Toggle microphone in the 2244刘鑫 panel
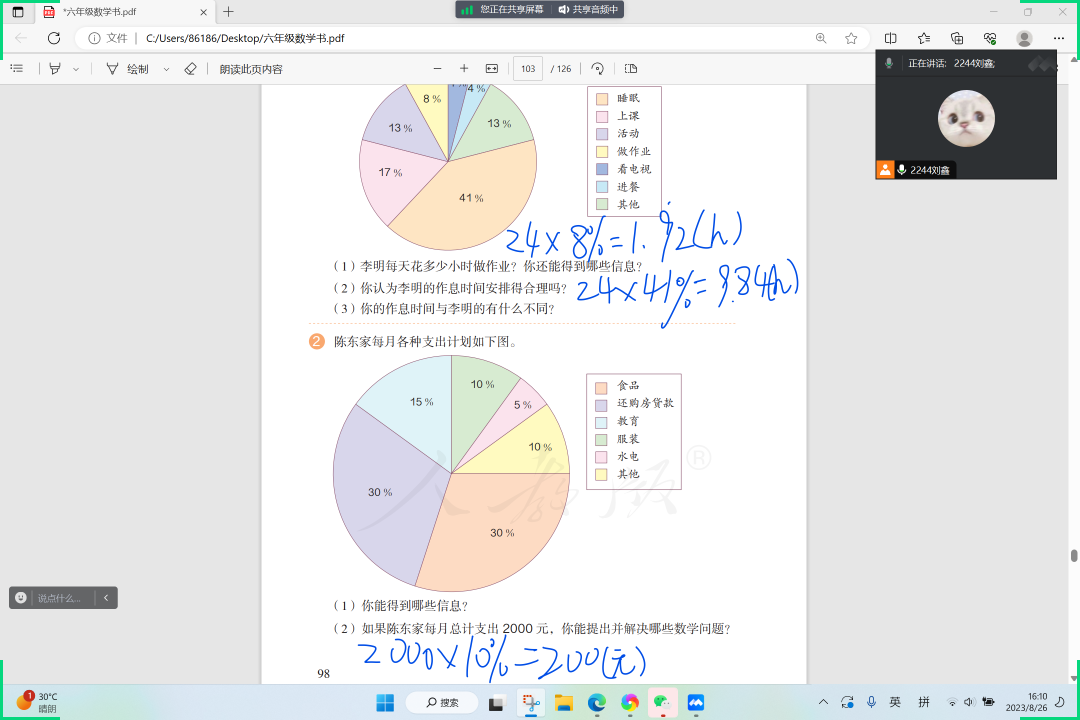 point(903,170)
